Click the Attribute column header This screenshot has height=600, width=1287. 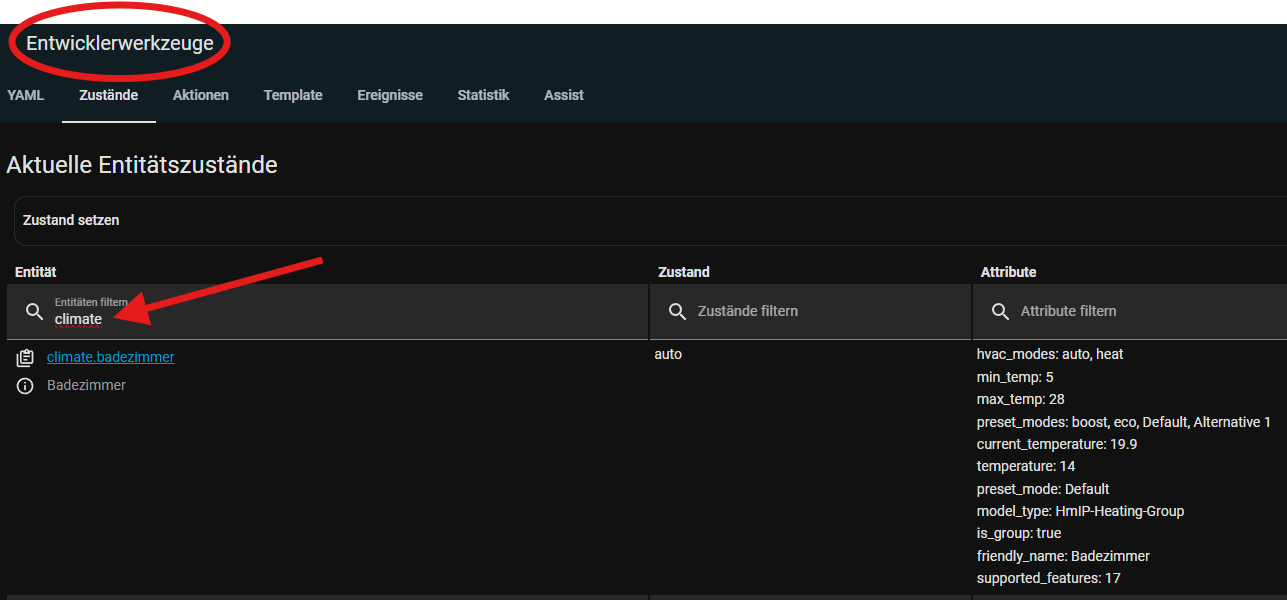click(x=1008, y=272)
